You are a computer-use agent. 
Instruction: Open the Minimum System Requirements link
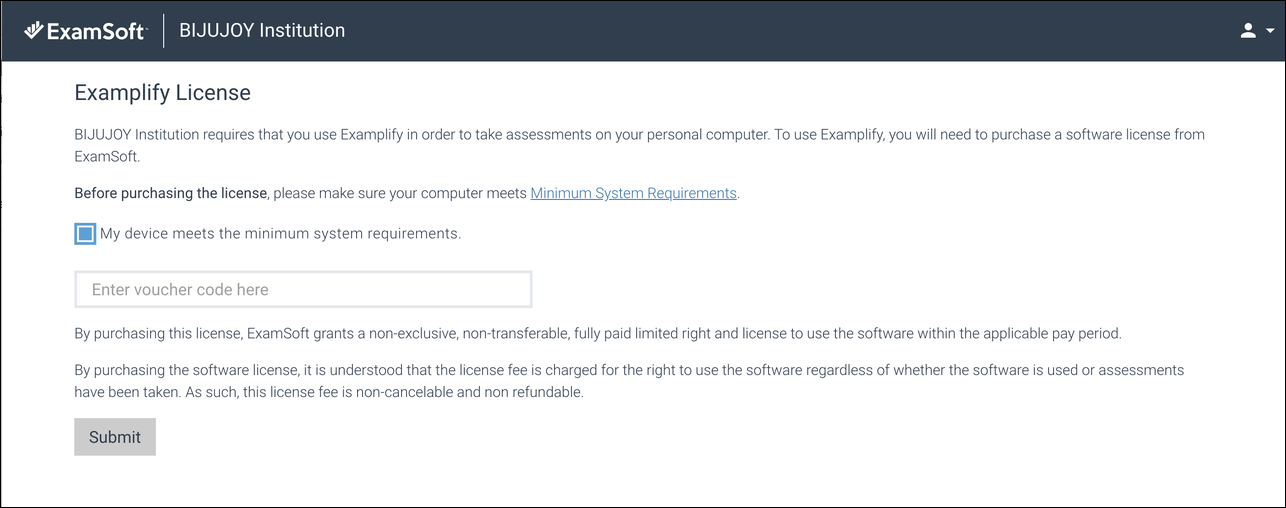click(633, 193)
